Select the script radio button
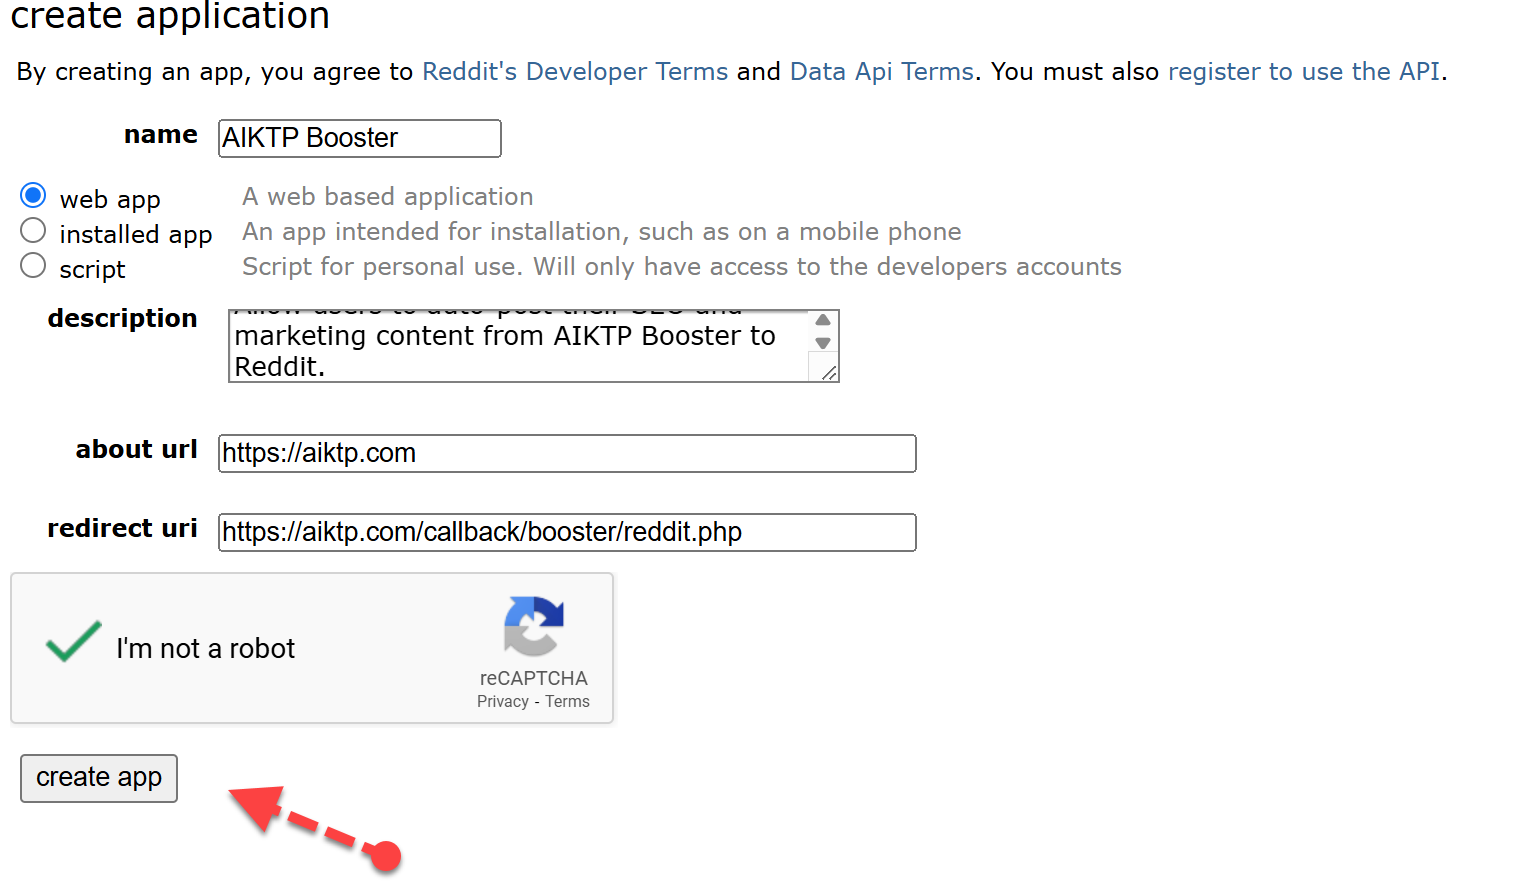 click(x=33, y=266)
